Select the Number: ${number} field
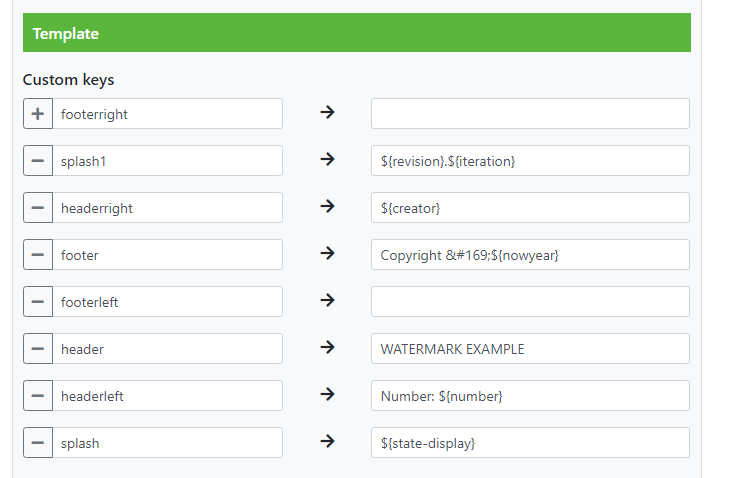Viewport: 731px width, 478px height. (530, 396)
